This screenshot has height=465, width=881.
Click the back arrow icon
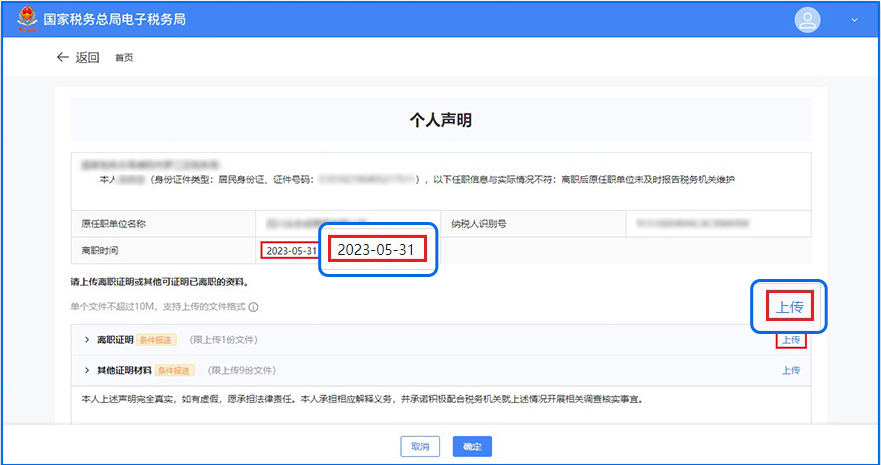point(63,57)
